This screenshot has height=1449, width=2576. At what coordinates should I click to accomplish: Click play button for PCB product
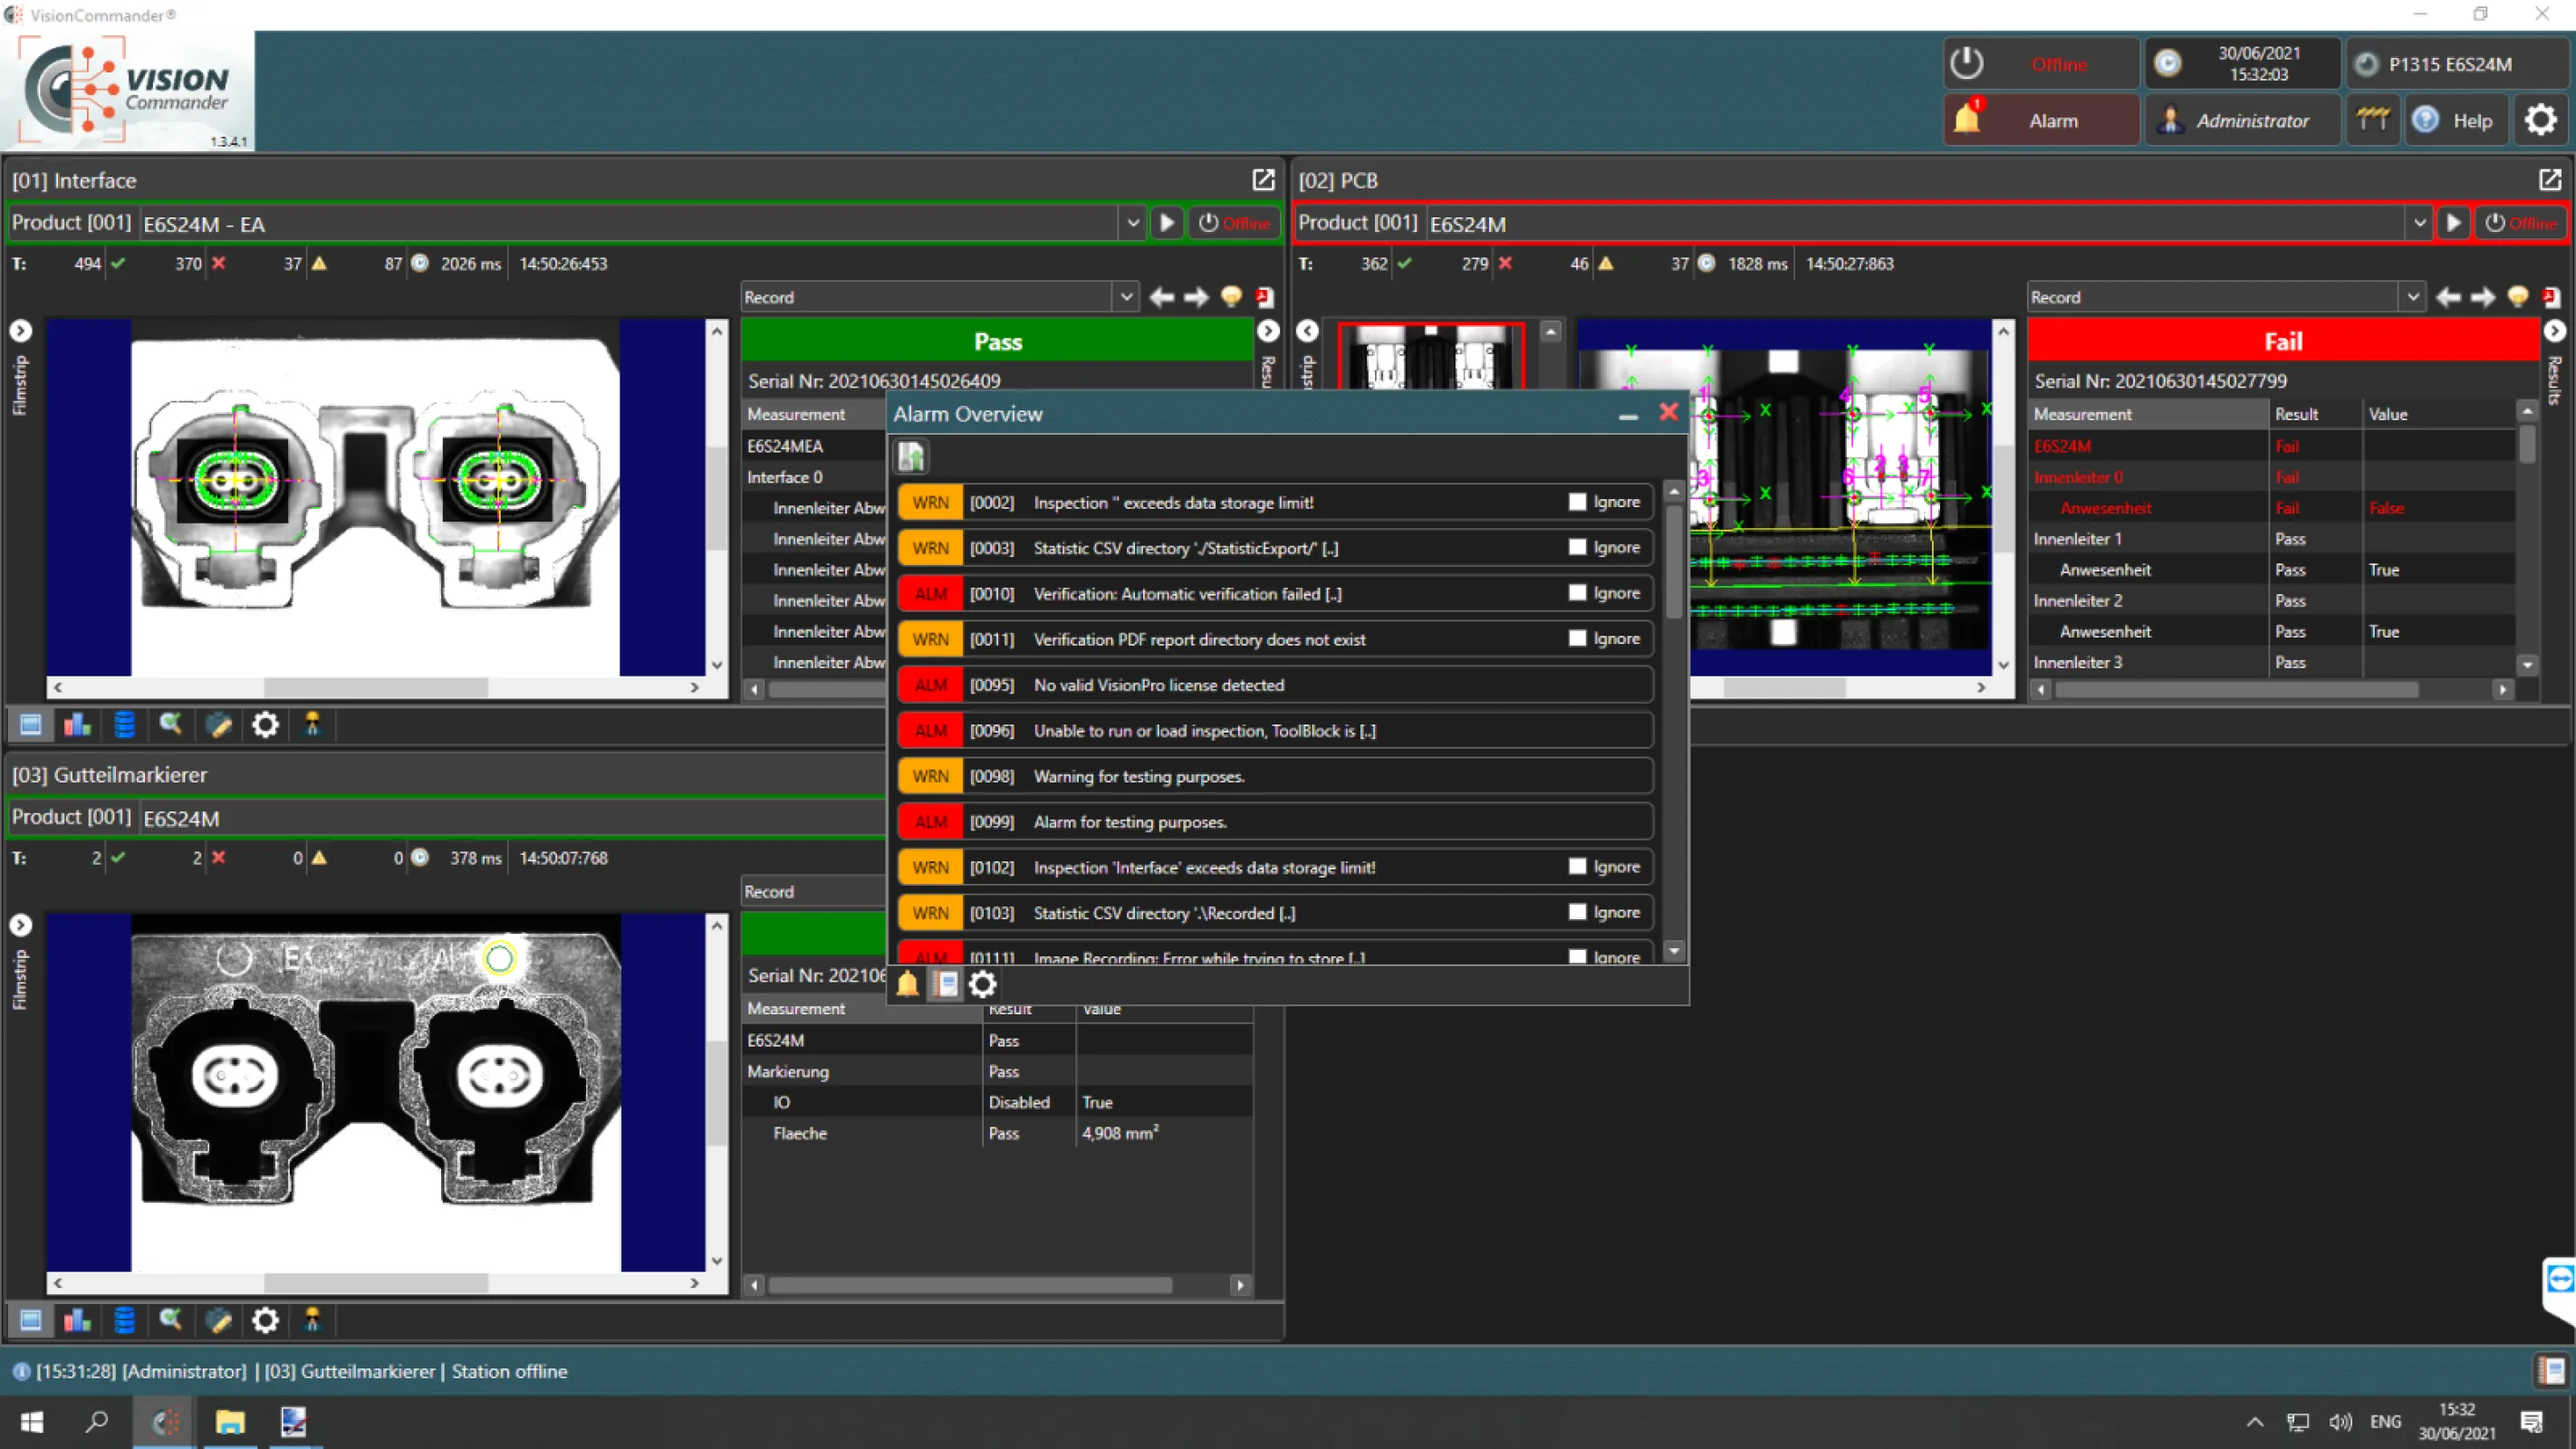pyautogui.click(x=2453, y=223)
